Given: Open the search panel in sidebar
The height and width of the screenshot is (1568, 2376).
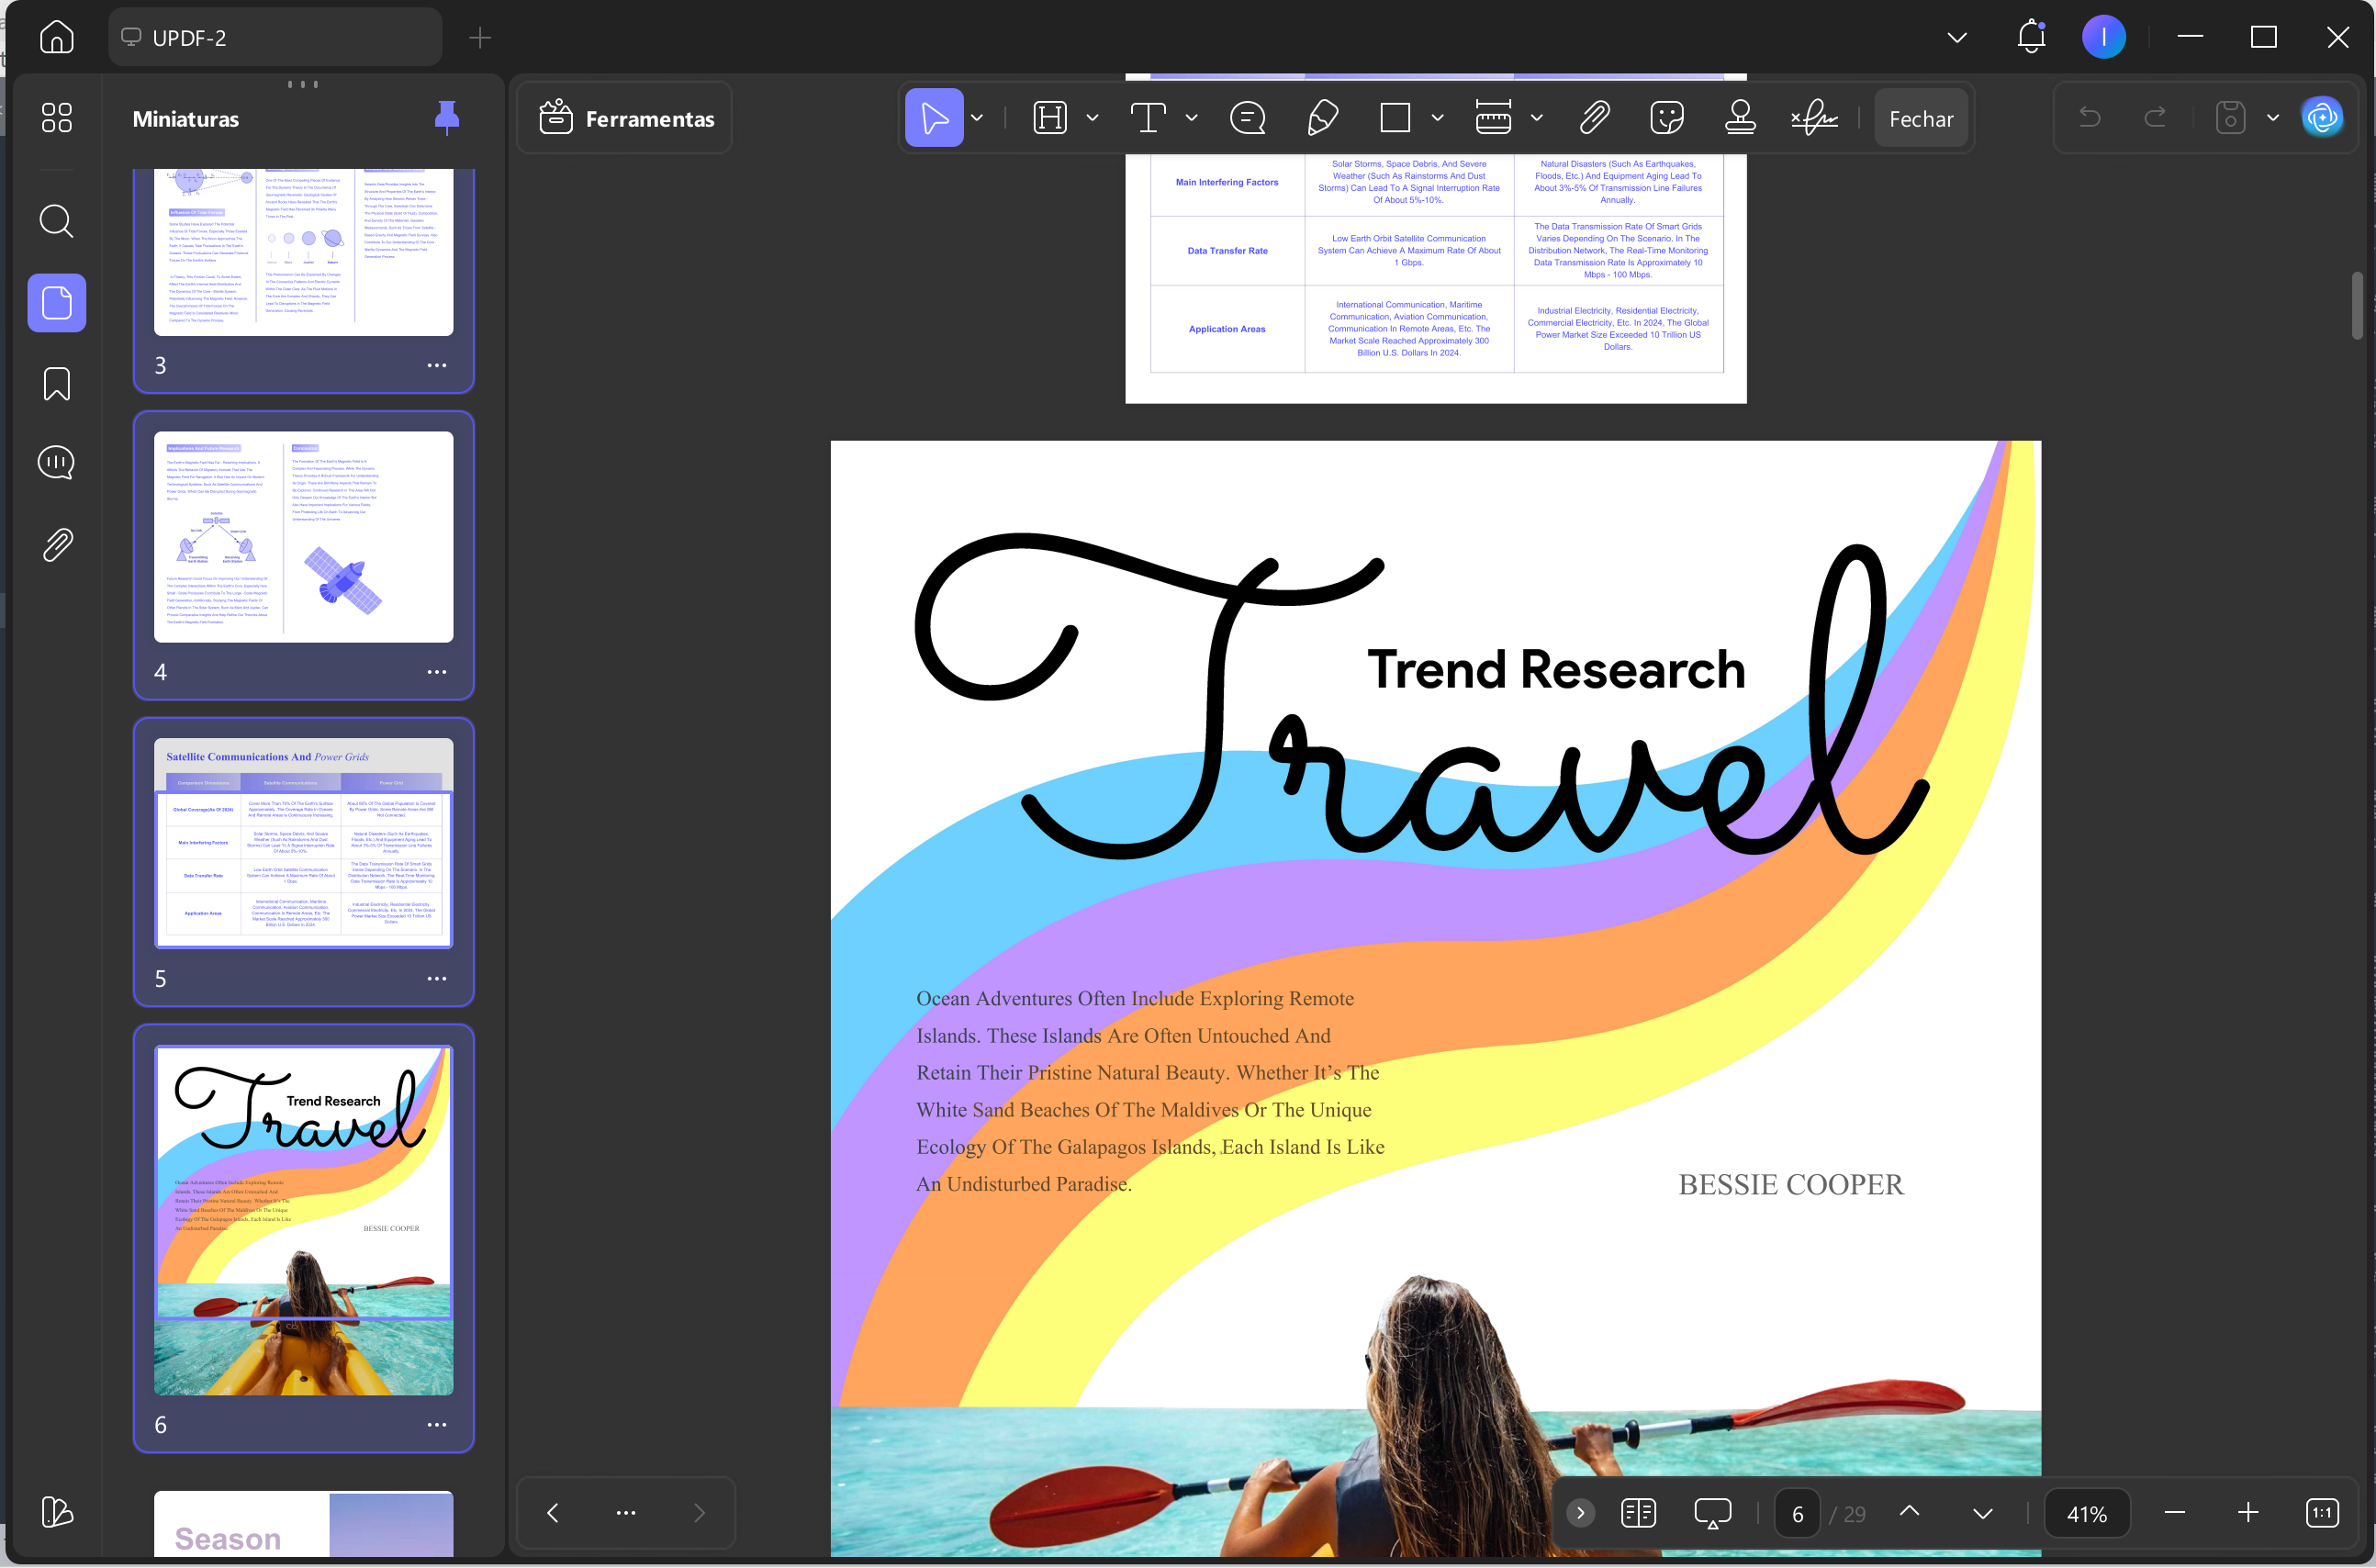Looking at the screenshot, I should (57, 221).
